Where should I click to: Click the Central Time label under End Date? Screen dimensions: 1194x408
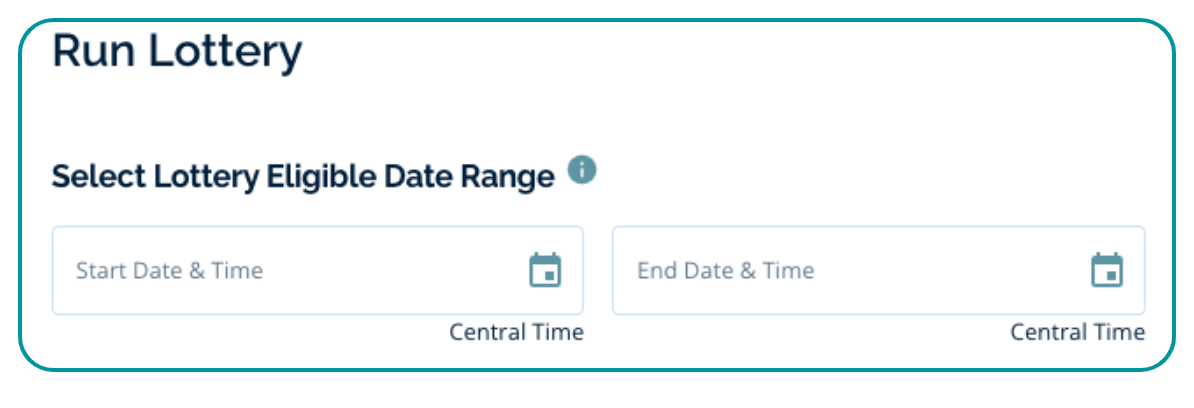(1077, 332)
